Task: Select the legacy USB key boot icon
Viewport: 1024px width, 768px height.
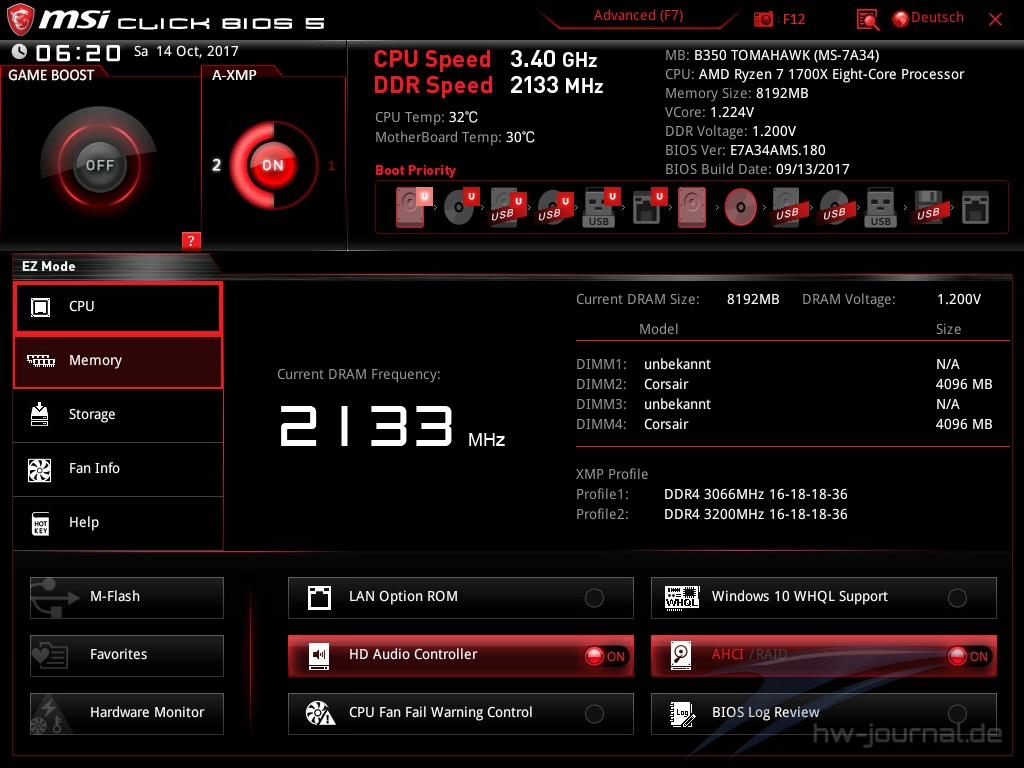Action: [880, 208]
